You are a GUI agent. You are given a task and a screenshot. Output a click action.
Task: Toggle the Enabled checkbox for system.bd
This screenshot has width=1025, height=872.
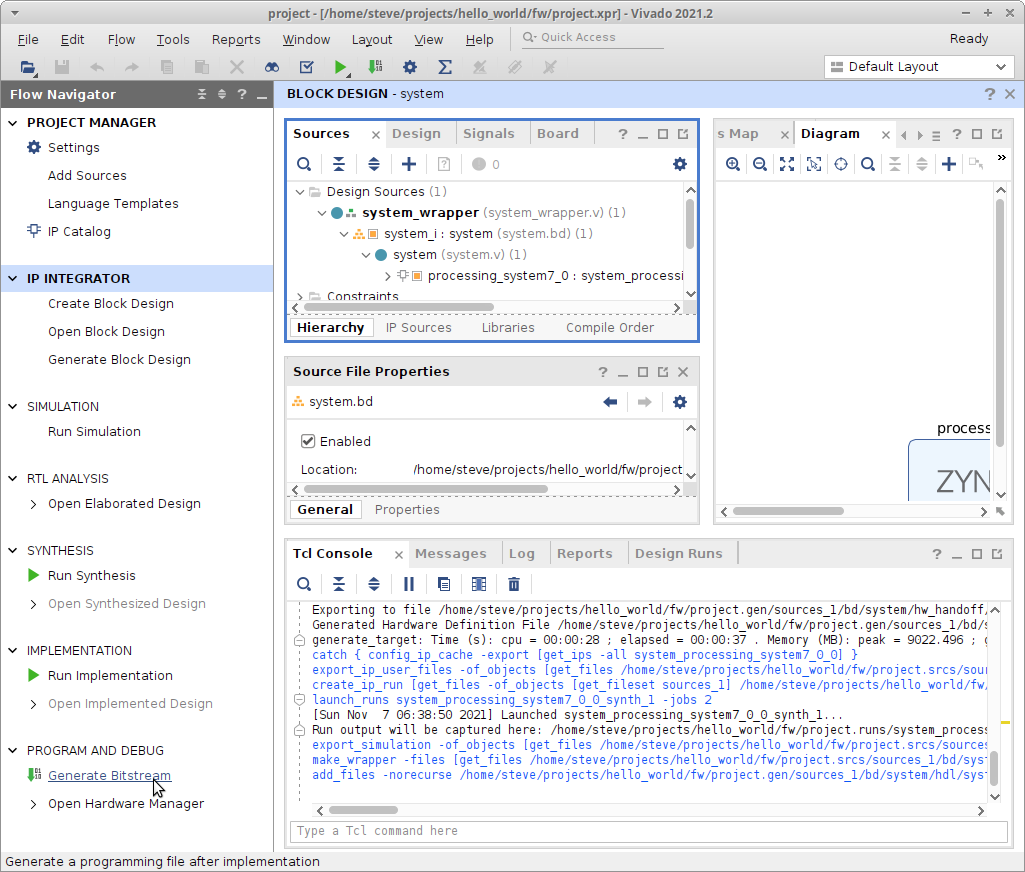(308, 441)
